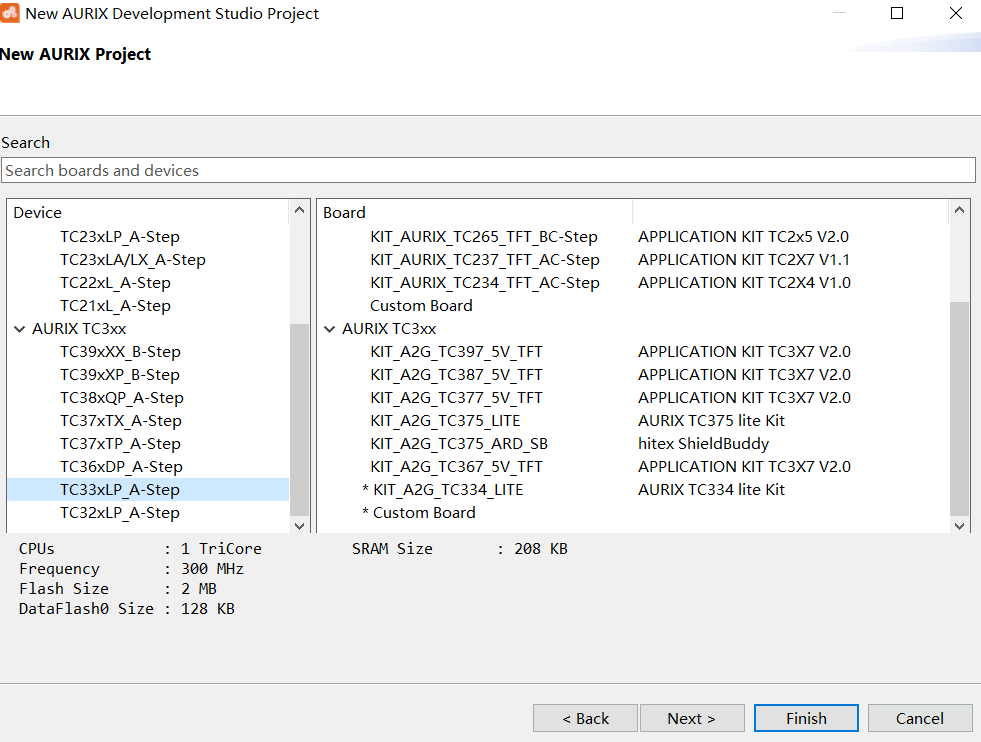Click the AURIX TC375 lite Kit description
This screenshot has height=742, width=981.
click(x=711, y=421)
